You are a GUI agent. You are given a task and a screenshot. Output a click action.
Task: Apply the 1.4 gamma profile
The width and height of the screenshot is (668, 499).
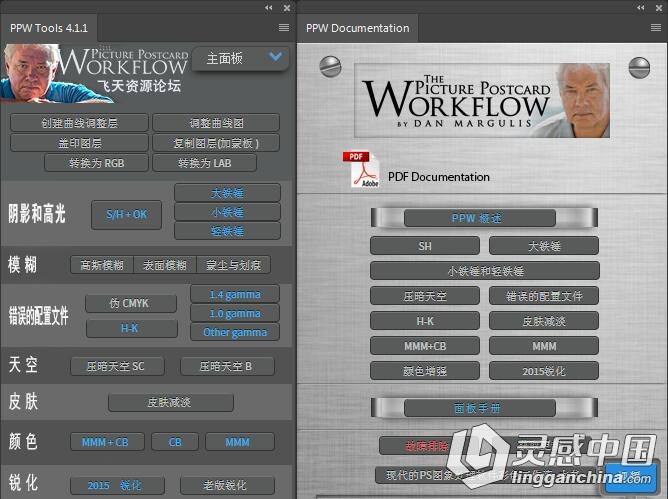coord(235,294)
